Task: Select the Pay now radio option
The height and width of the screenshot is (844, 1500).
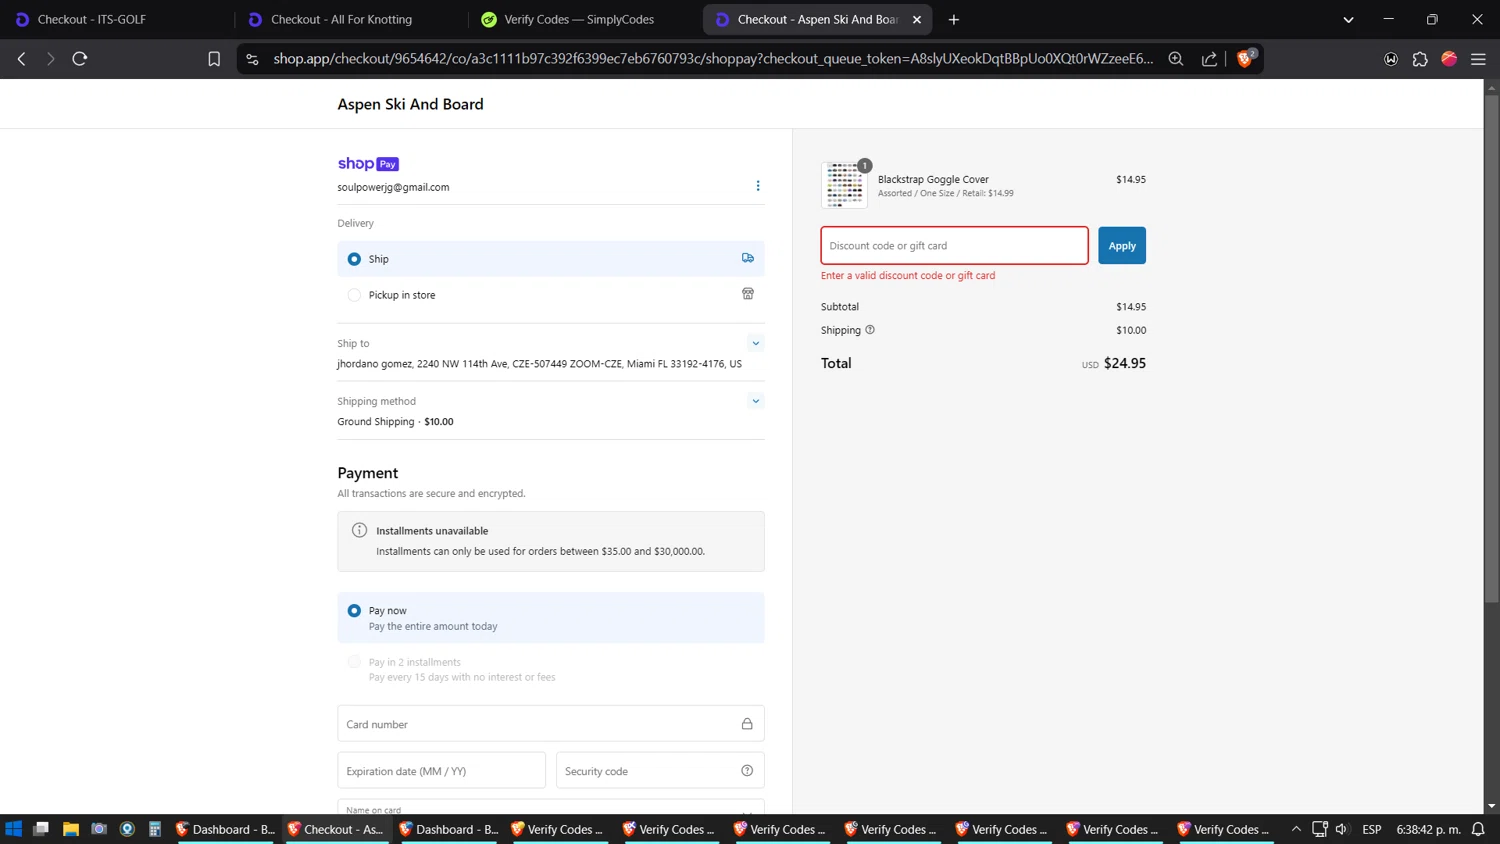Action: (354, 611)
